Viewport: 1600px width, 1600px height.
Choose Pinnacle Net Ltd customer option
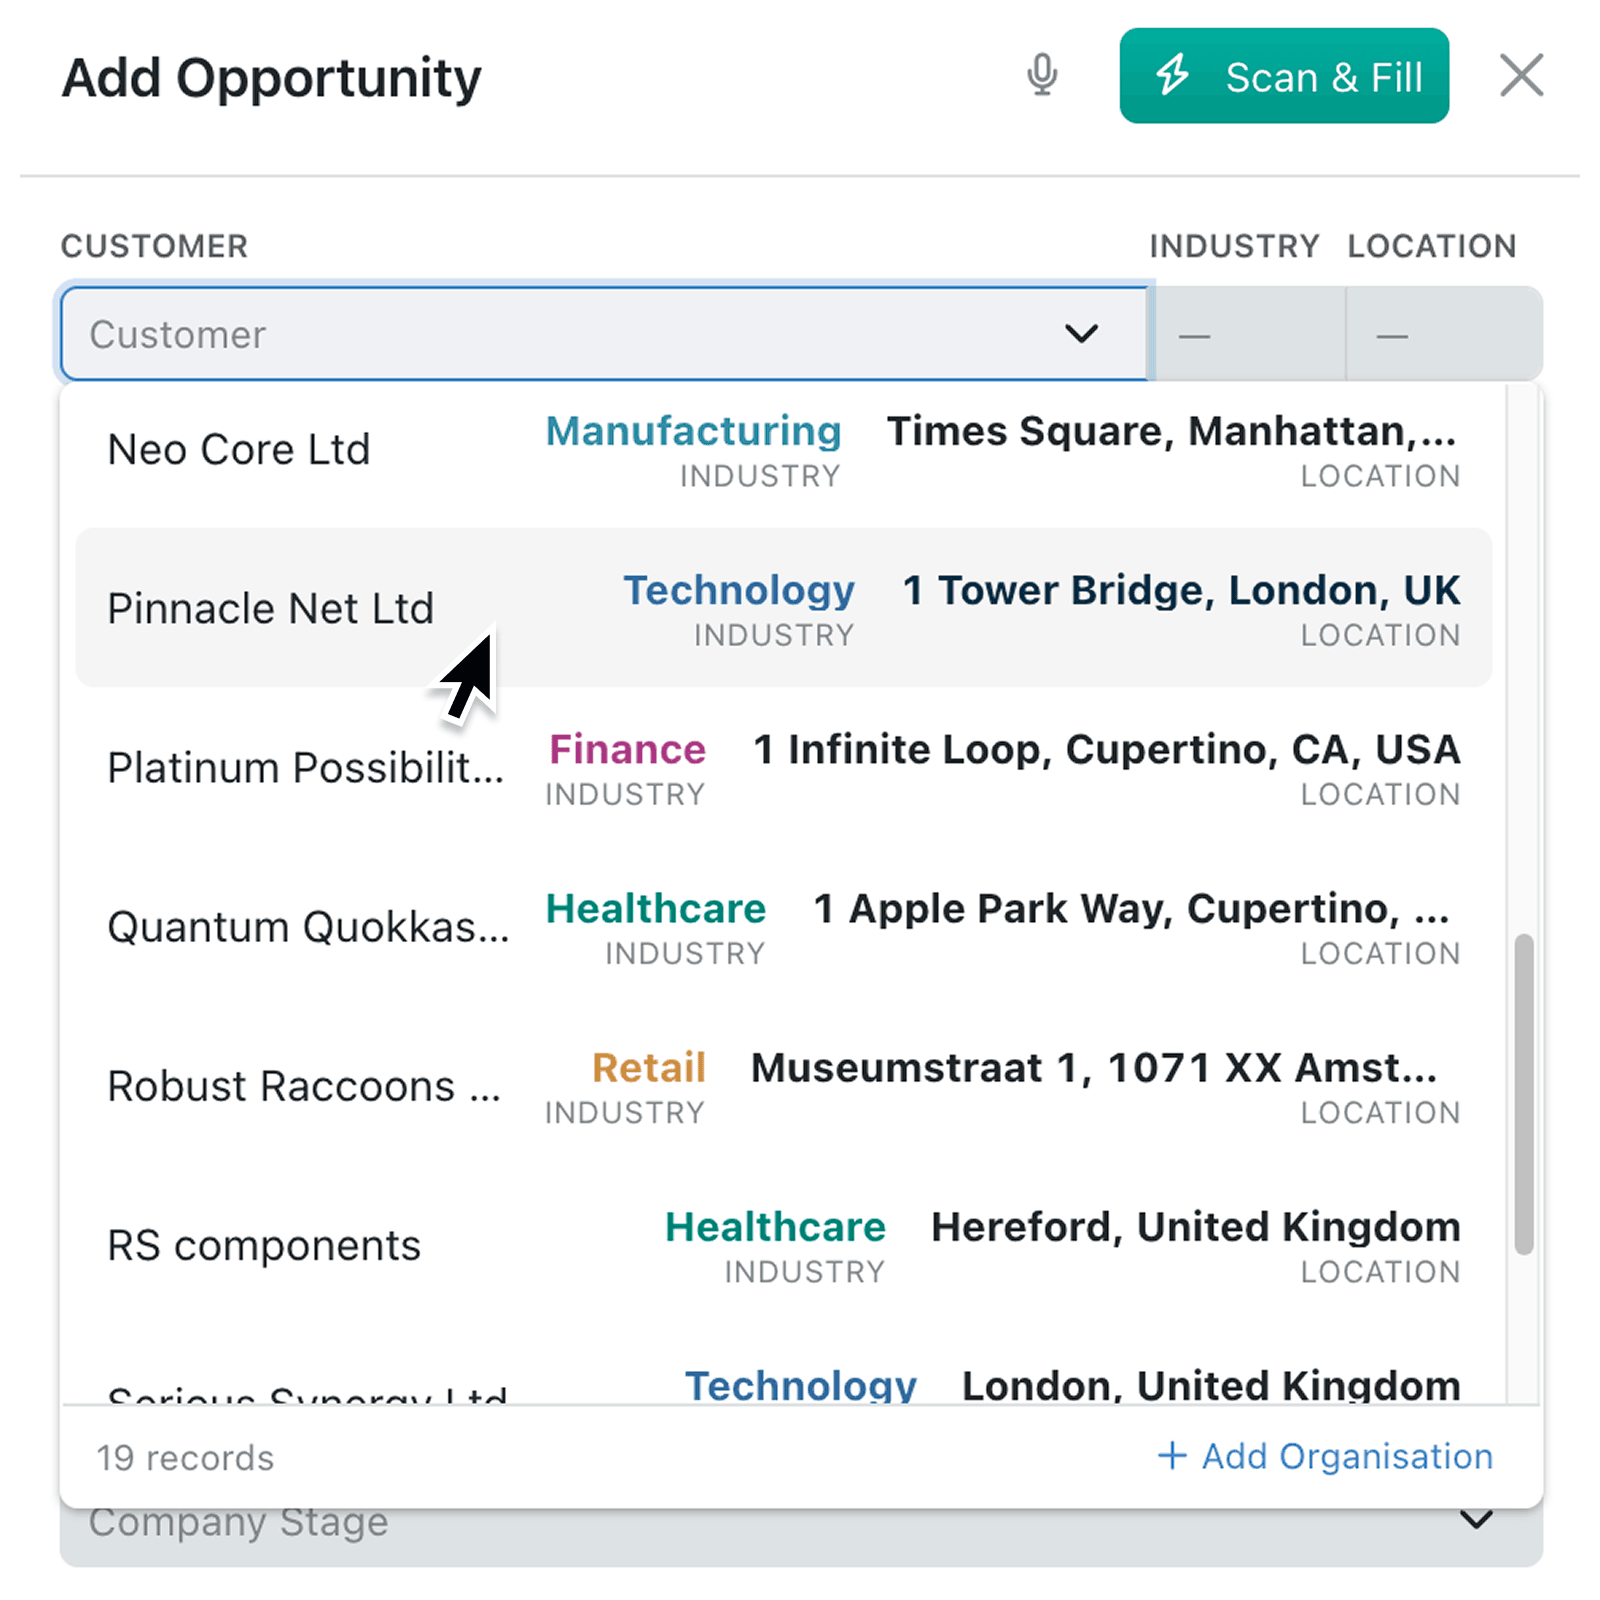[x=784, y=607]
